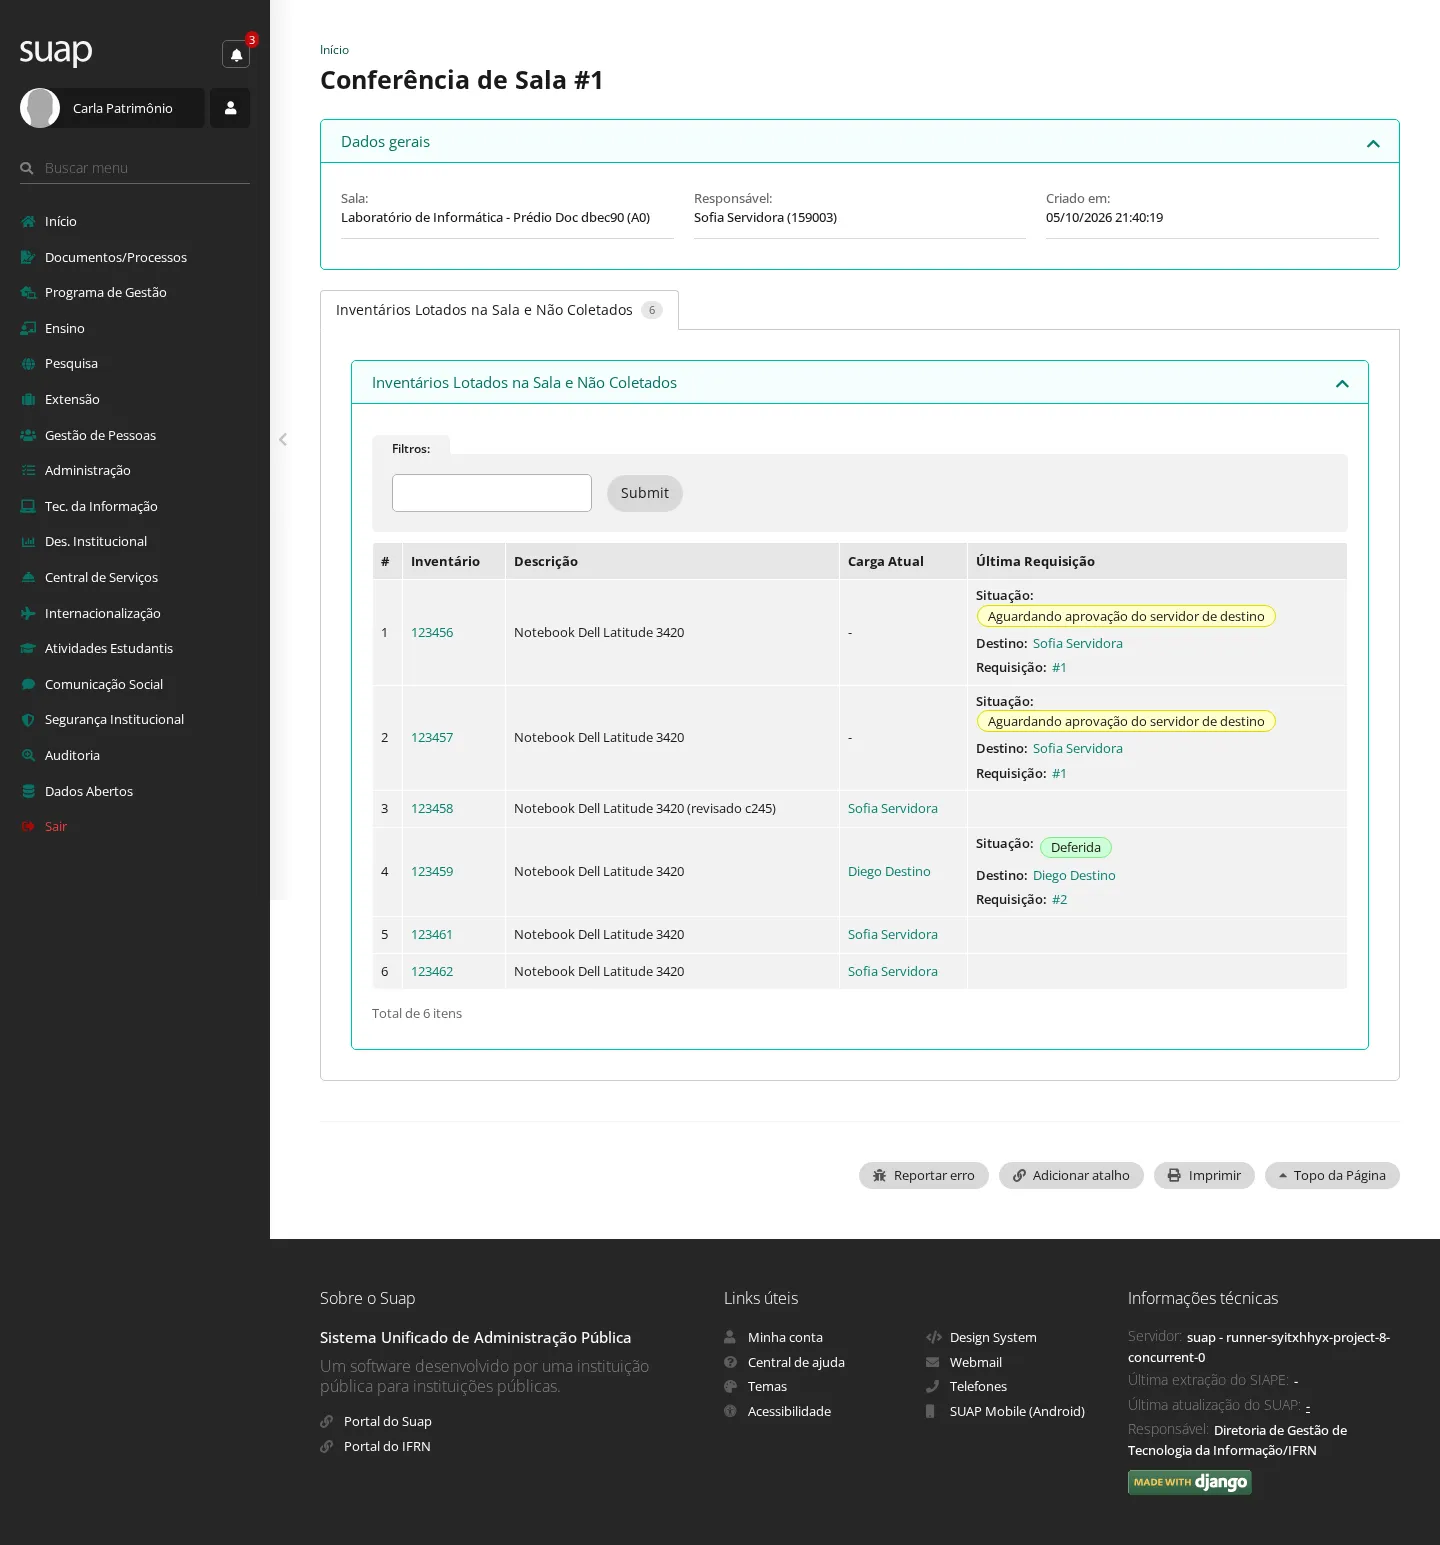Click the Reportar erro button
Image resolution: width=1440 pixels, height=1545 pixels.
click(x=924, y=1175)
